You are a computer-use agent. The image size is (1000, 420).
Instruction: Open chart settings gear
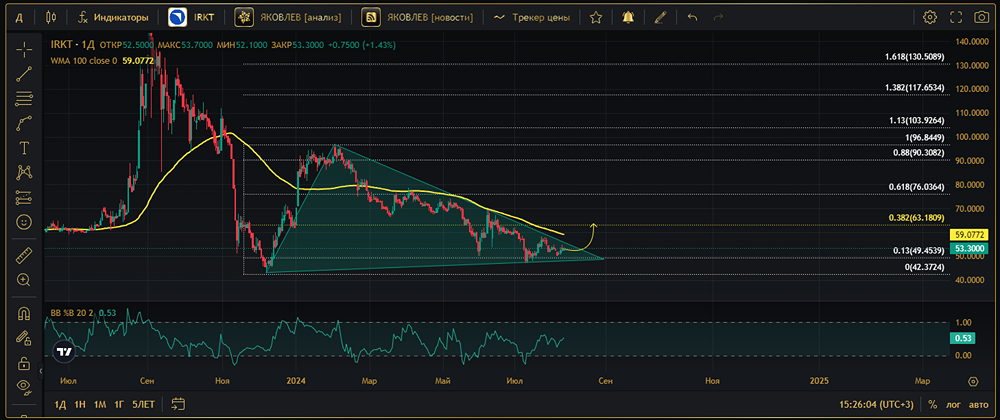(x=930, y=17)
